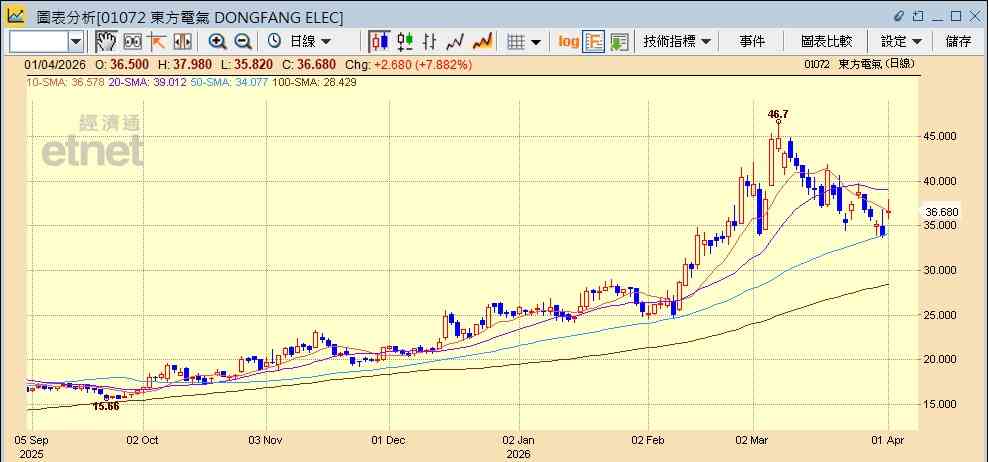Screen dimensions: 989x462
Task: Click the close value C: 36.680 in info bar
Action: click(x=309, y=64)
